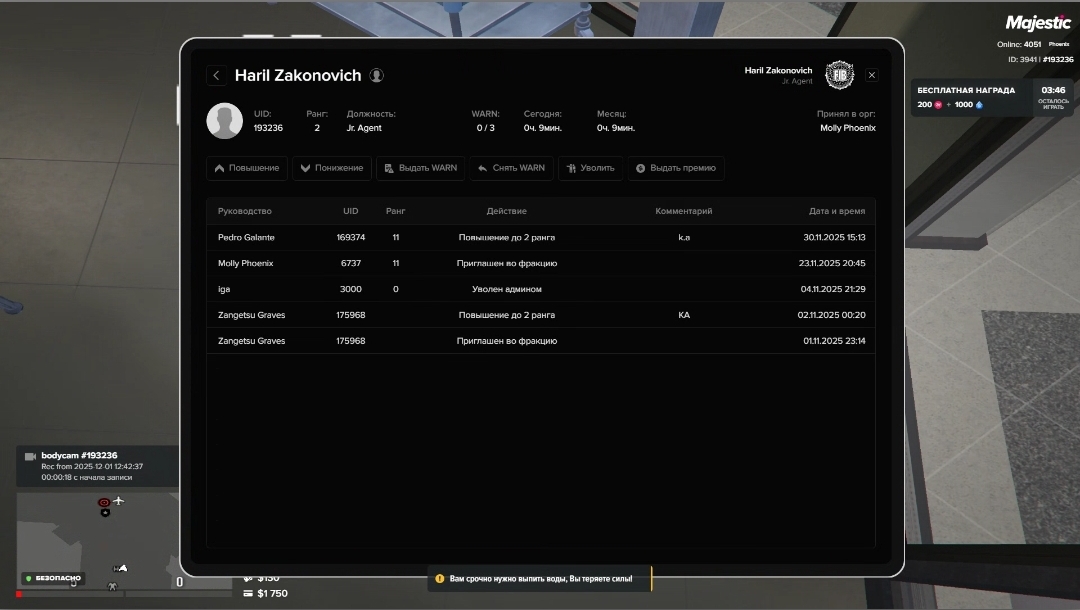Click the red target marker on minimap
Image resolution: width=1080 pixels, height=610 pixels.
(104, 503)
